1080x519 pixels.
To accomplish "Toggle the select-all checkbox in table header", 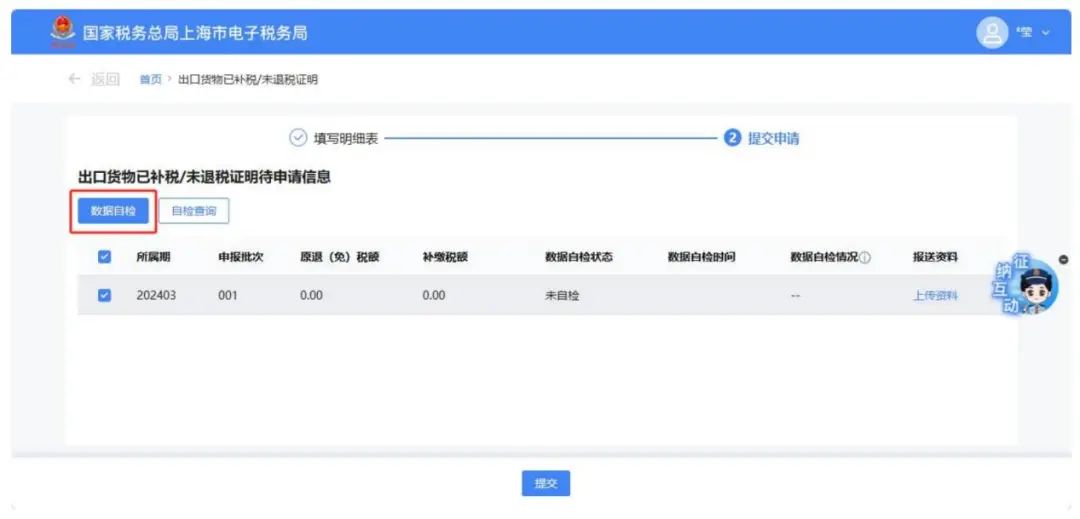I will [105, 257].
